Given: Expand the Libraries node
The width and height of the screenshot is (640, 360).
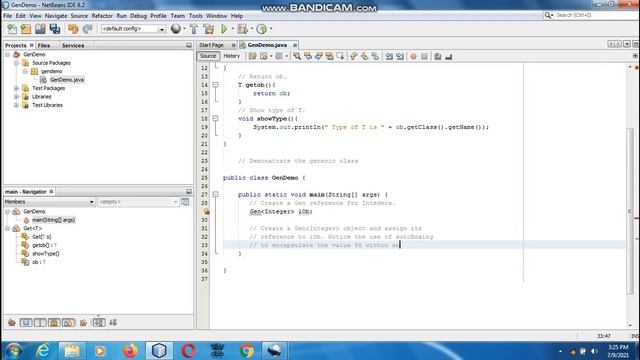Looking at the screenshot, I should pyautogui.click(x=16, y=97).
